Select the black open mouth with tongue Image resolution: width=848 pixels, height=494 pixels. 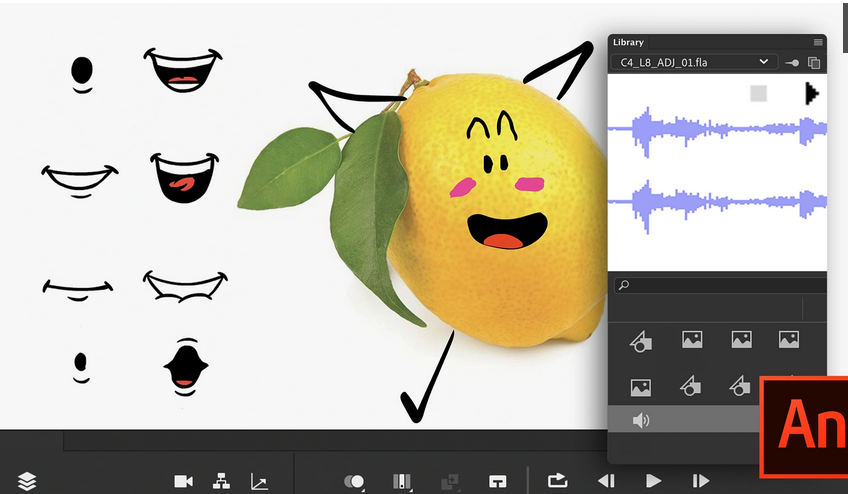[184, 177]
